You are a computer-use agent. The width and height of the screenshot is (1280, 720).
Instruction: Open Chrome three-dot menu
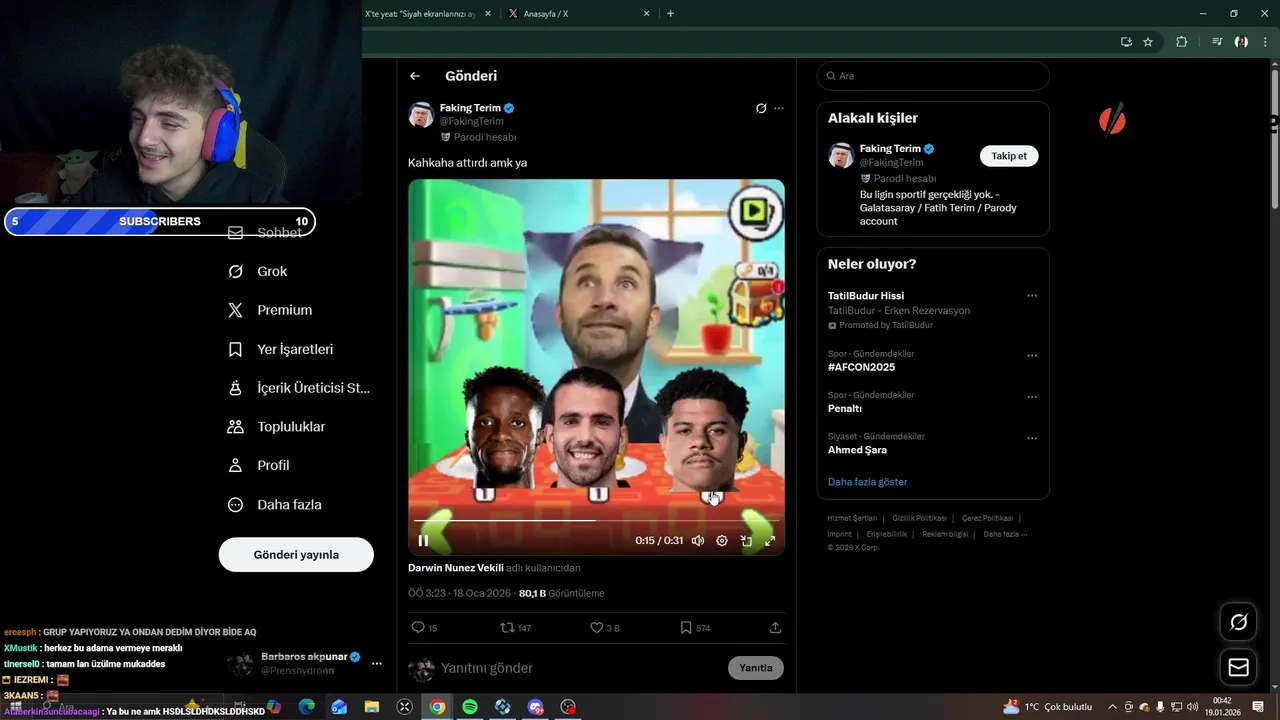coord(1264,42)
